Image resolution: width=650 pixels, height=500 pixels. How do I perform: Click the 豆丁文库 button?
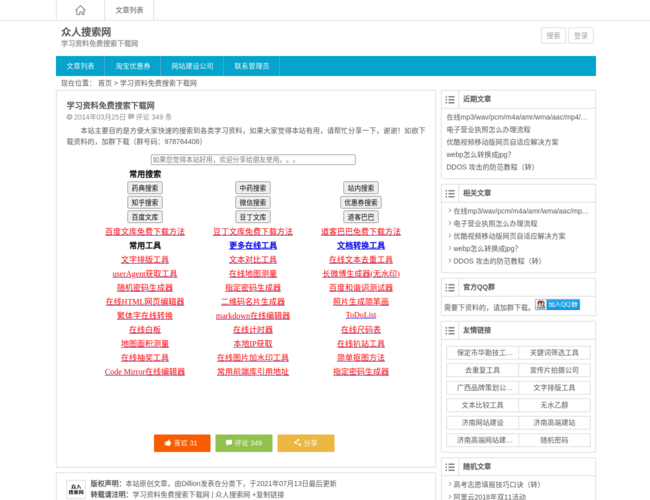tap(253, 217)
